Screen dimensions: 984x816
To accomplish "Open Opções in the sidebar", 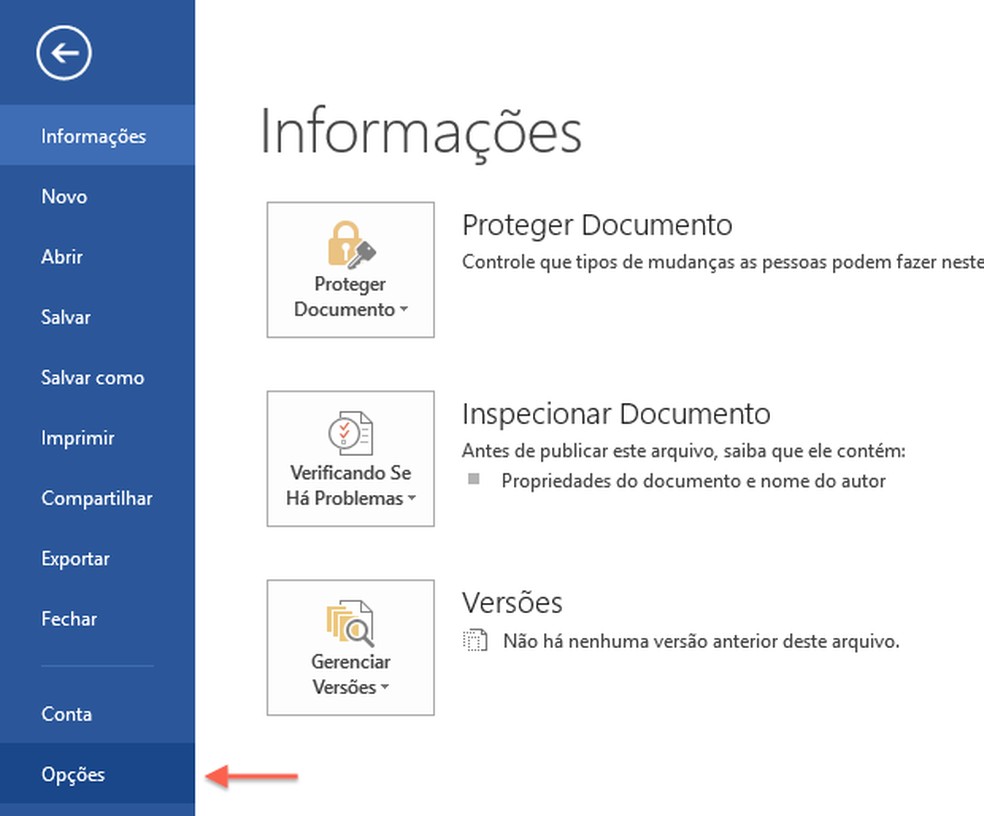I will 97,773.
